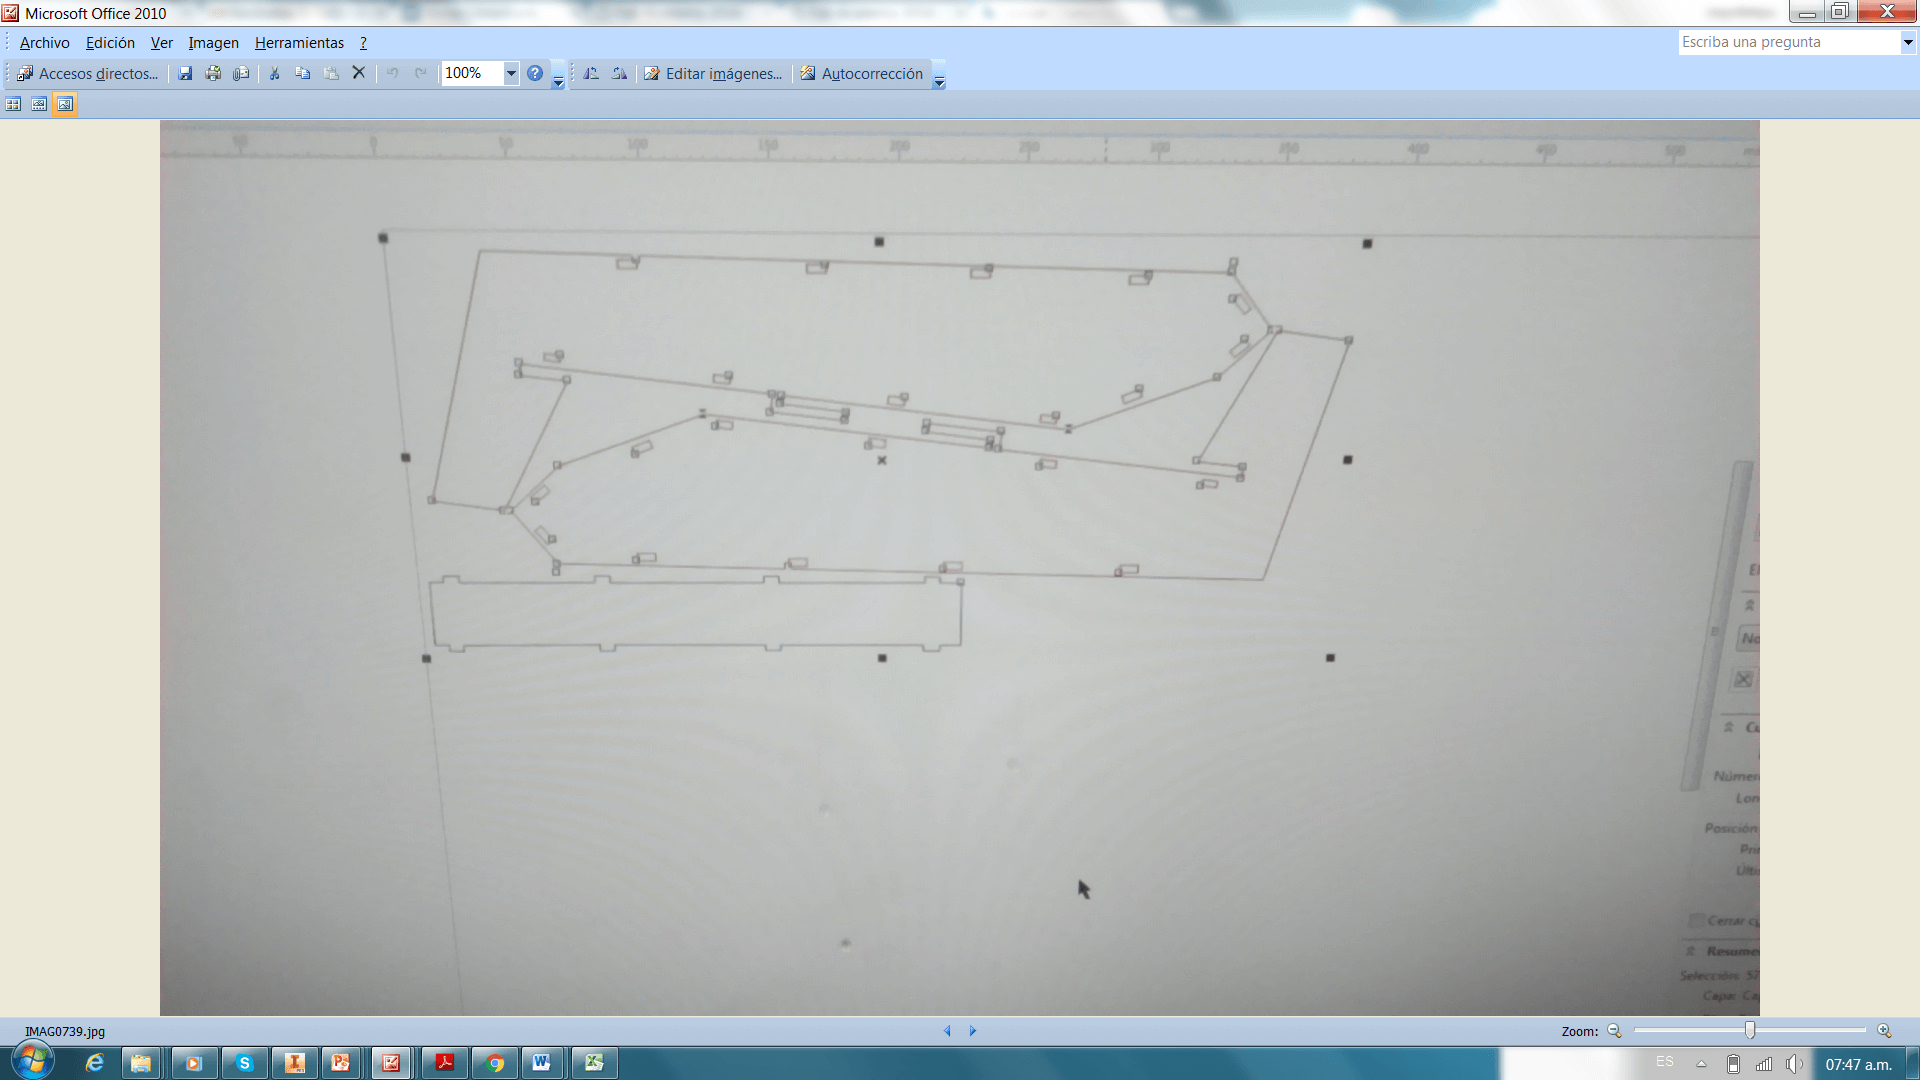The height and width of the screenshot is (1080, 1920).
Task: Open Picture Manager help icon
Action: pyautogui.click(x=535, y=73)
